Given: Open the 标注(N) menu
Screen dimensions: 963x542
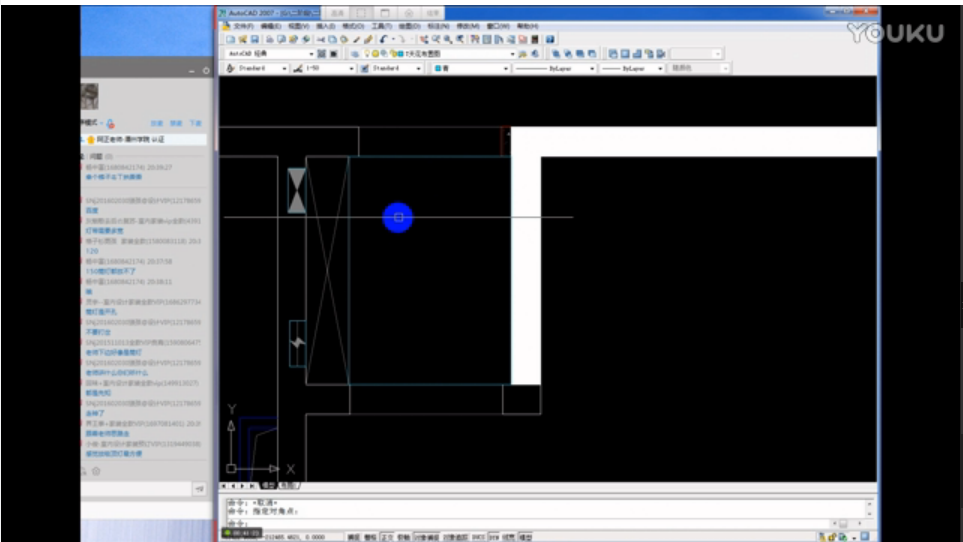Looking at the screenshot, I should tap(437, 26).
